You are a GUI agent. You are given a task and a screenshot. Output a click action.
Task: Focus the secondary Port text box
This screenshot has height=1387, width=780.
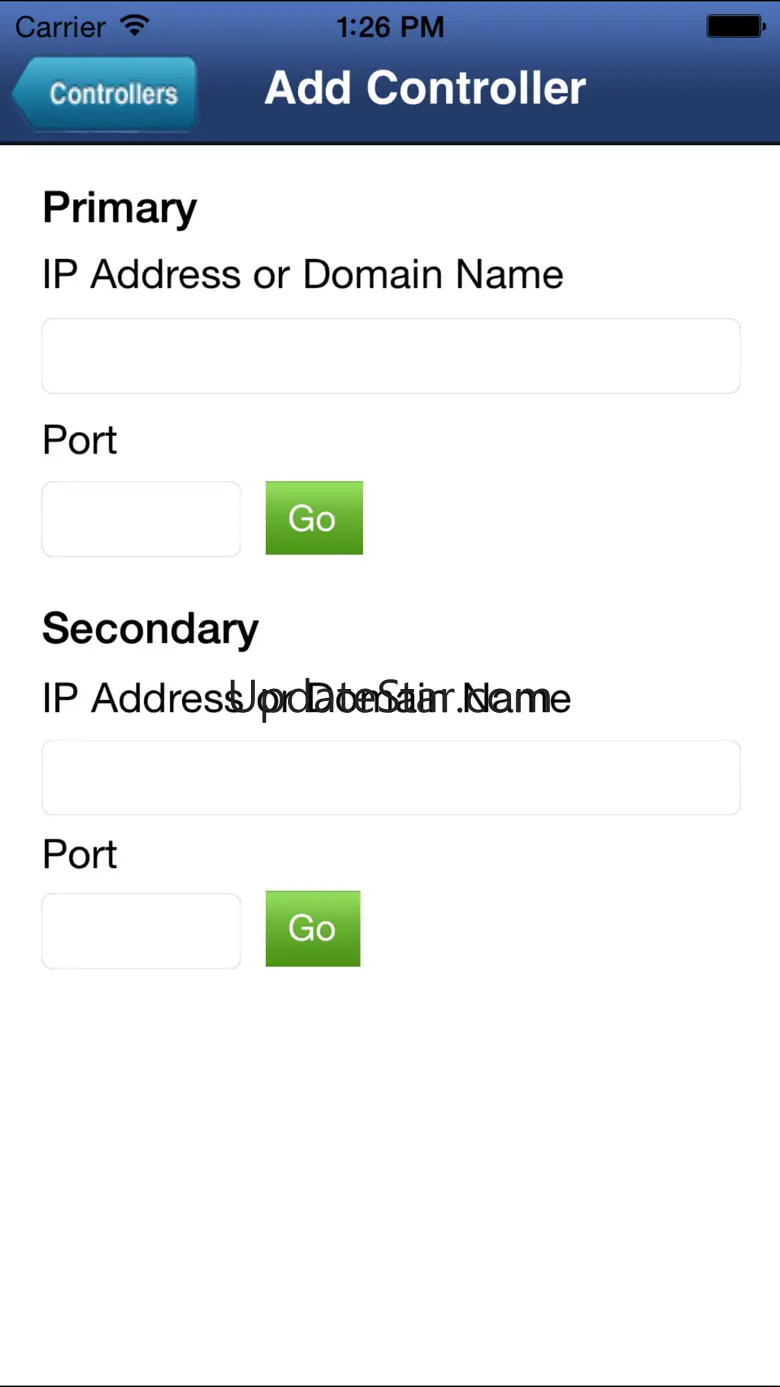pyautogui.click(x=141, y=931)
